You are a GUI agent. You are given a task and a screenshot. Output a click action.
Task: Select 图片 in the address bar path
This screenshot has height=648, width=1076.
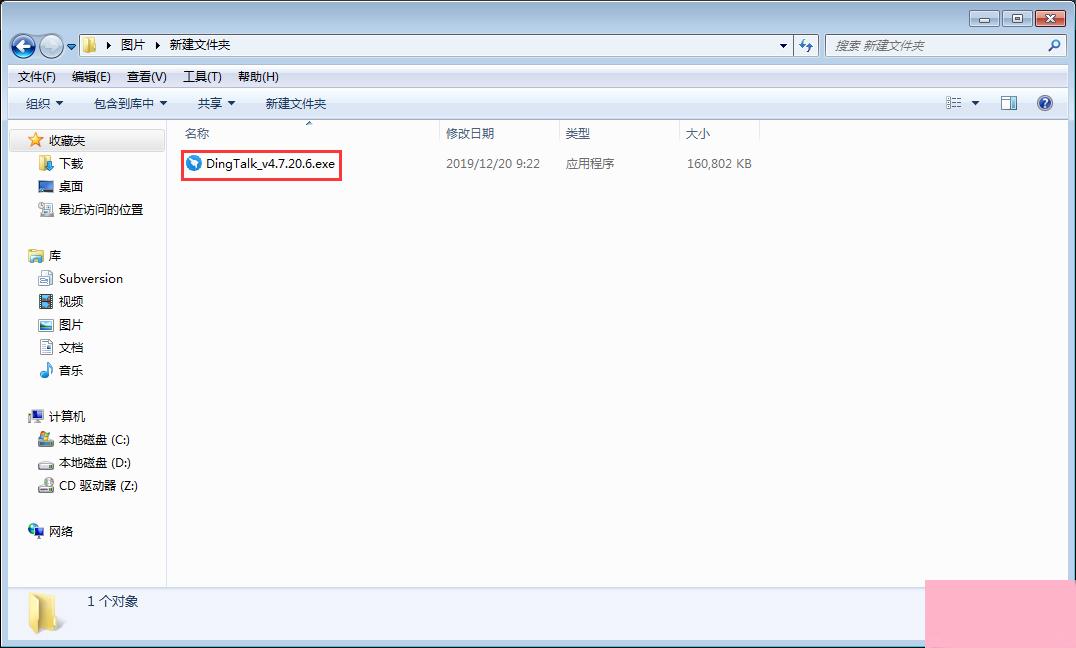132,45
